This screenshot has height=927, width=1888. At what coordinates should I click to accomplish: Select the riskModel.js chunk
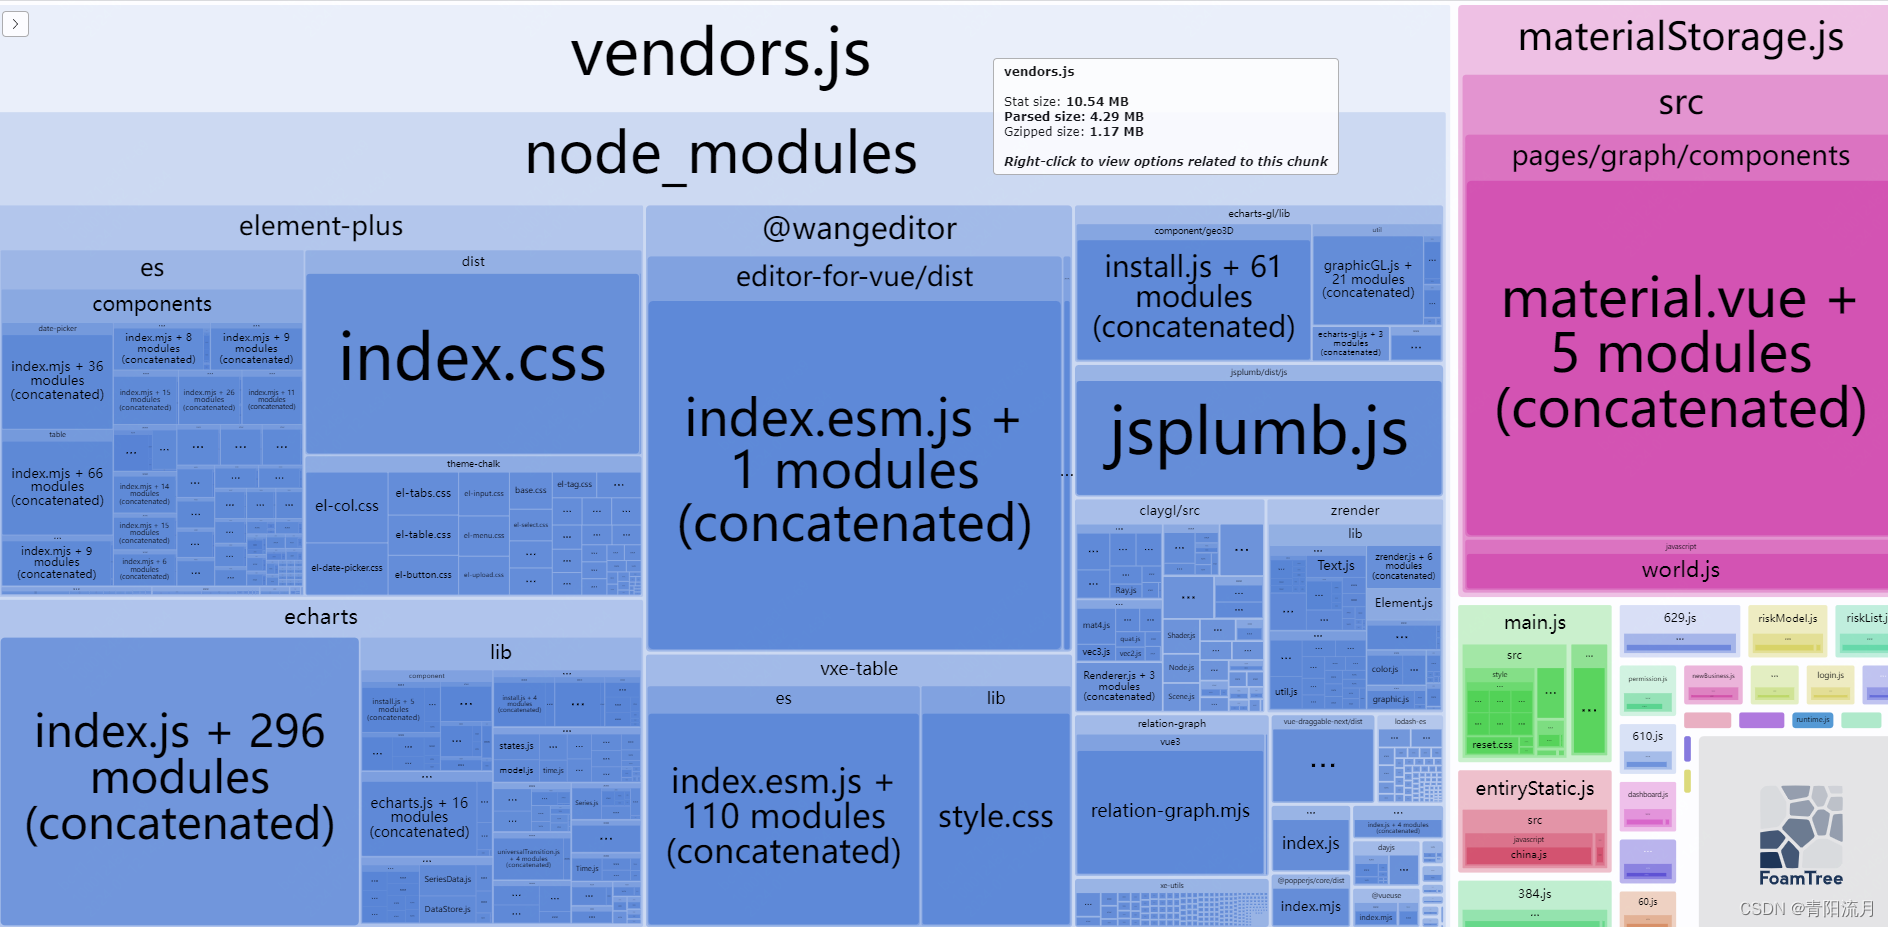click(x=1787, y=618)
